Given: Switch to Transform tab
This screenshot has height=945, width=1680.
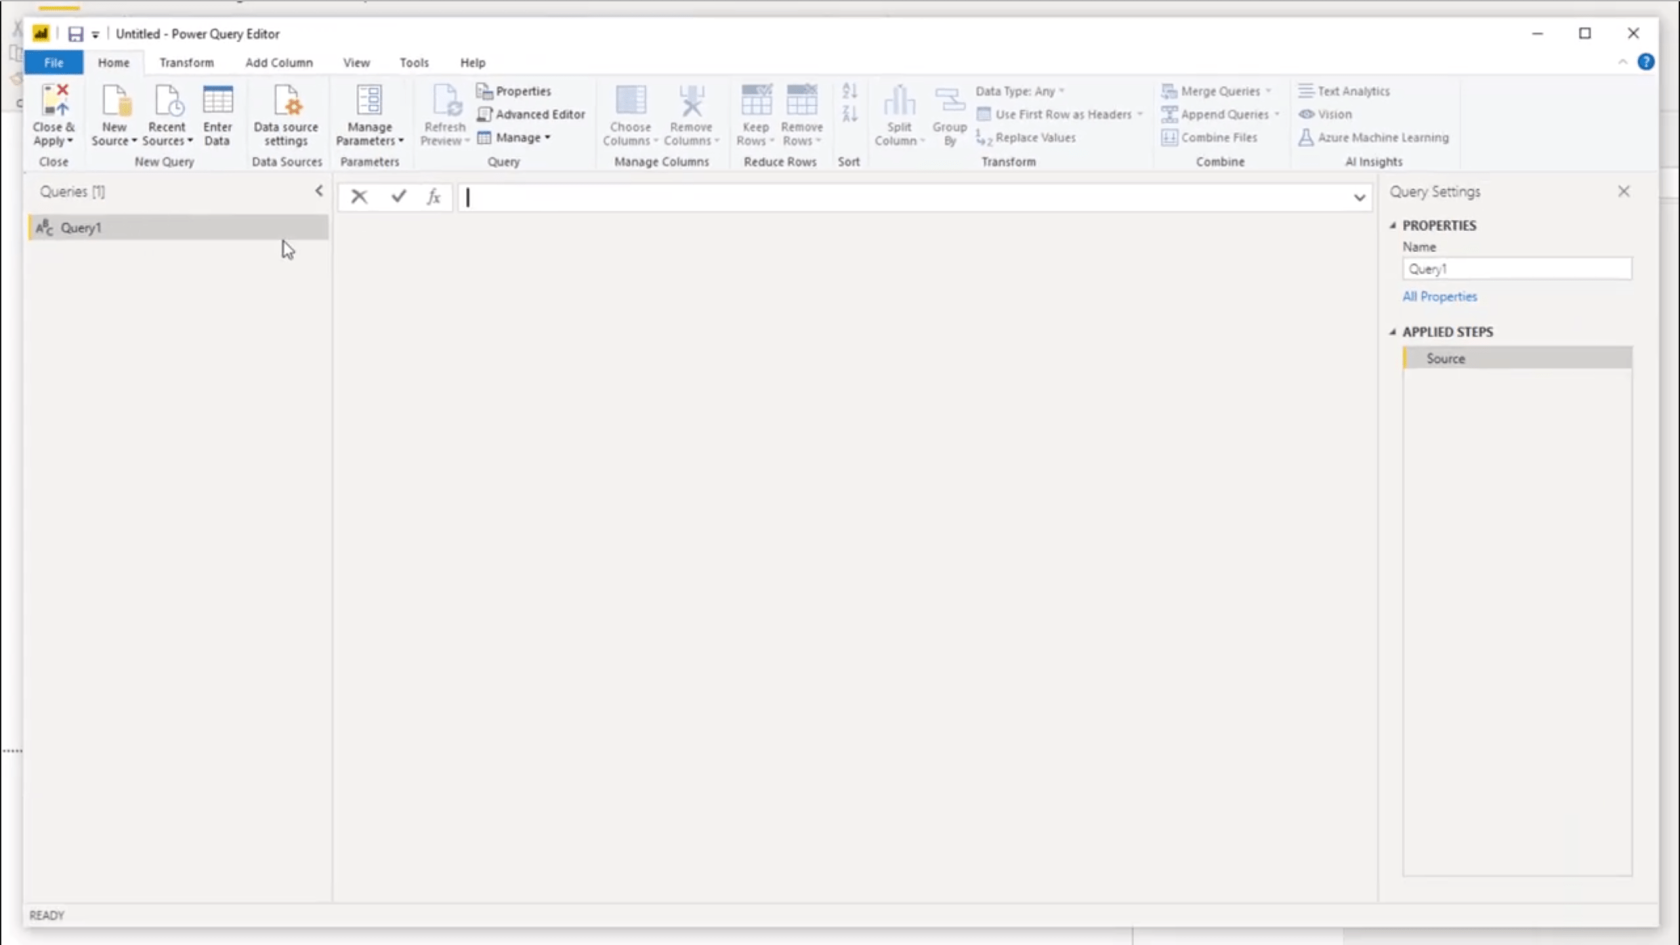Looking at the screenshot, I should (x=187, y=62).
